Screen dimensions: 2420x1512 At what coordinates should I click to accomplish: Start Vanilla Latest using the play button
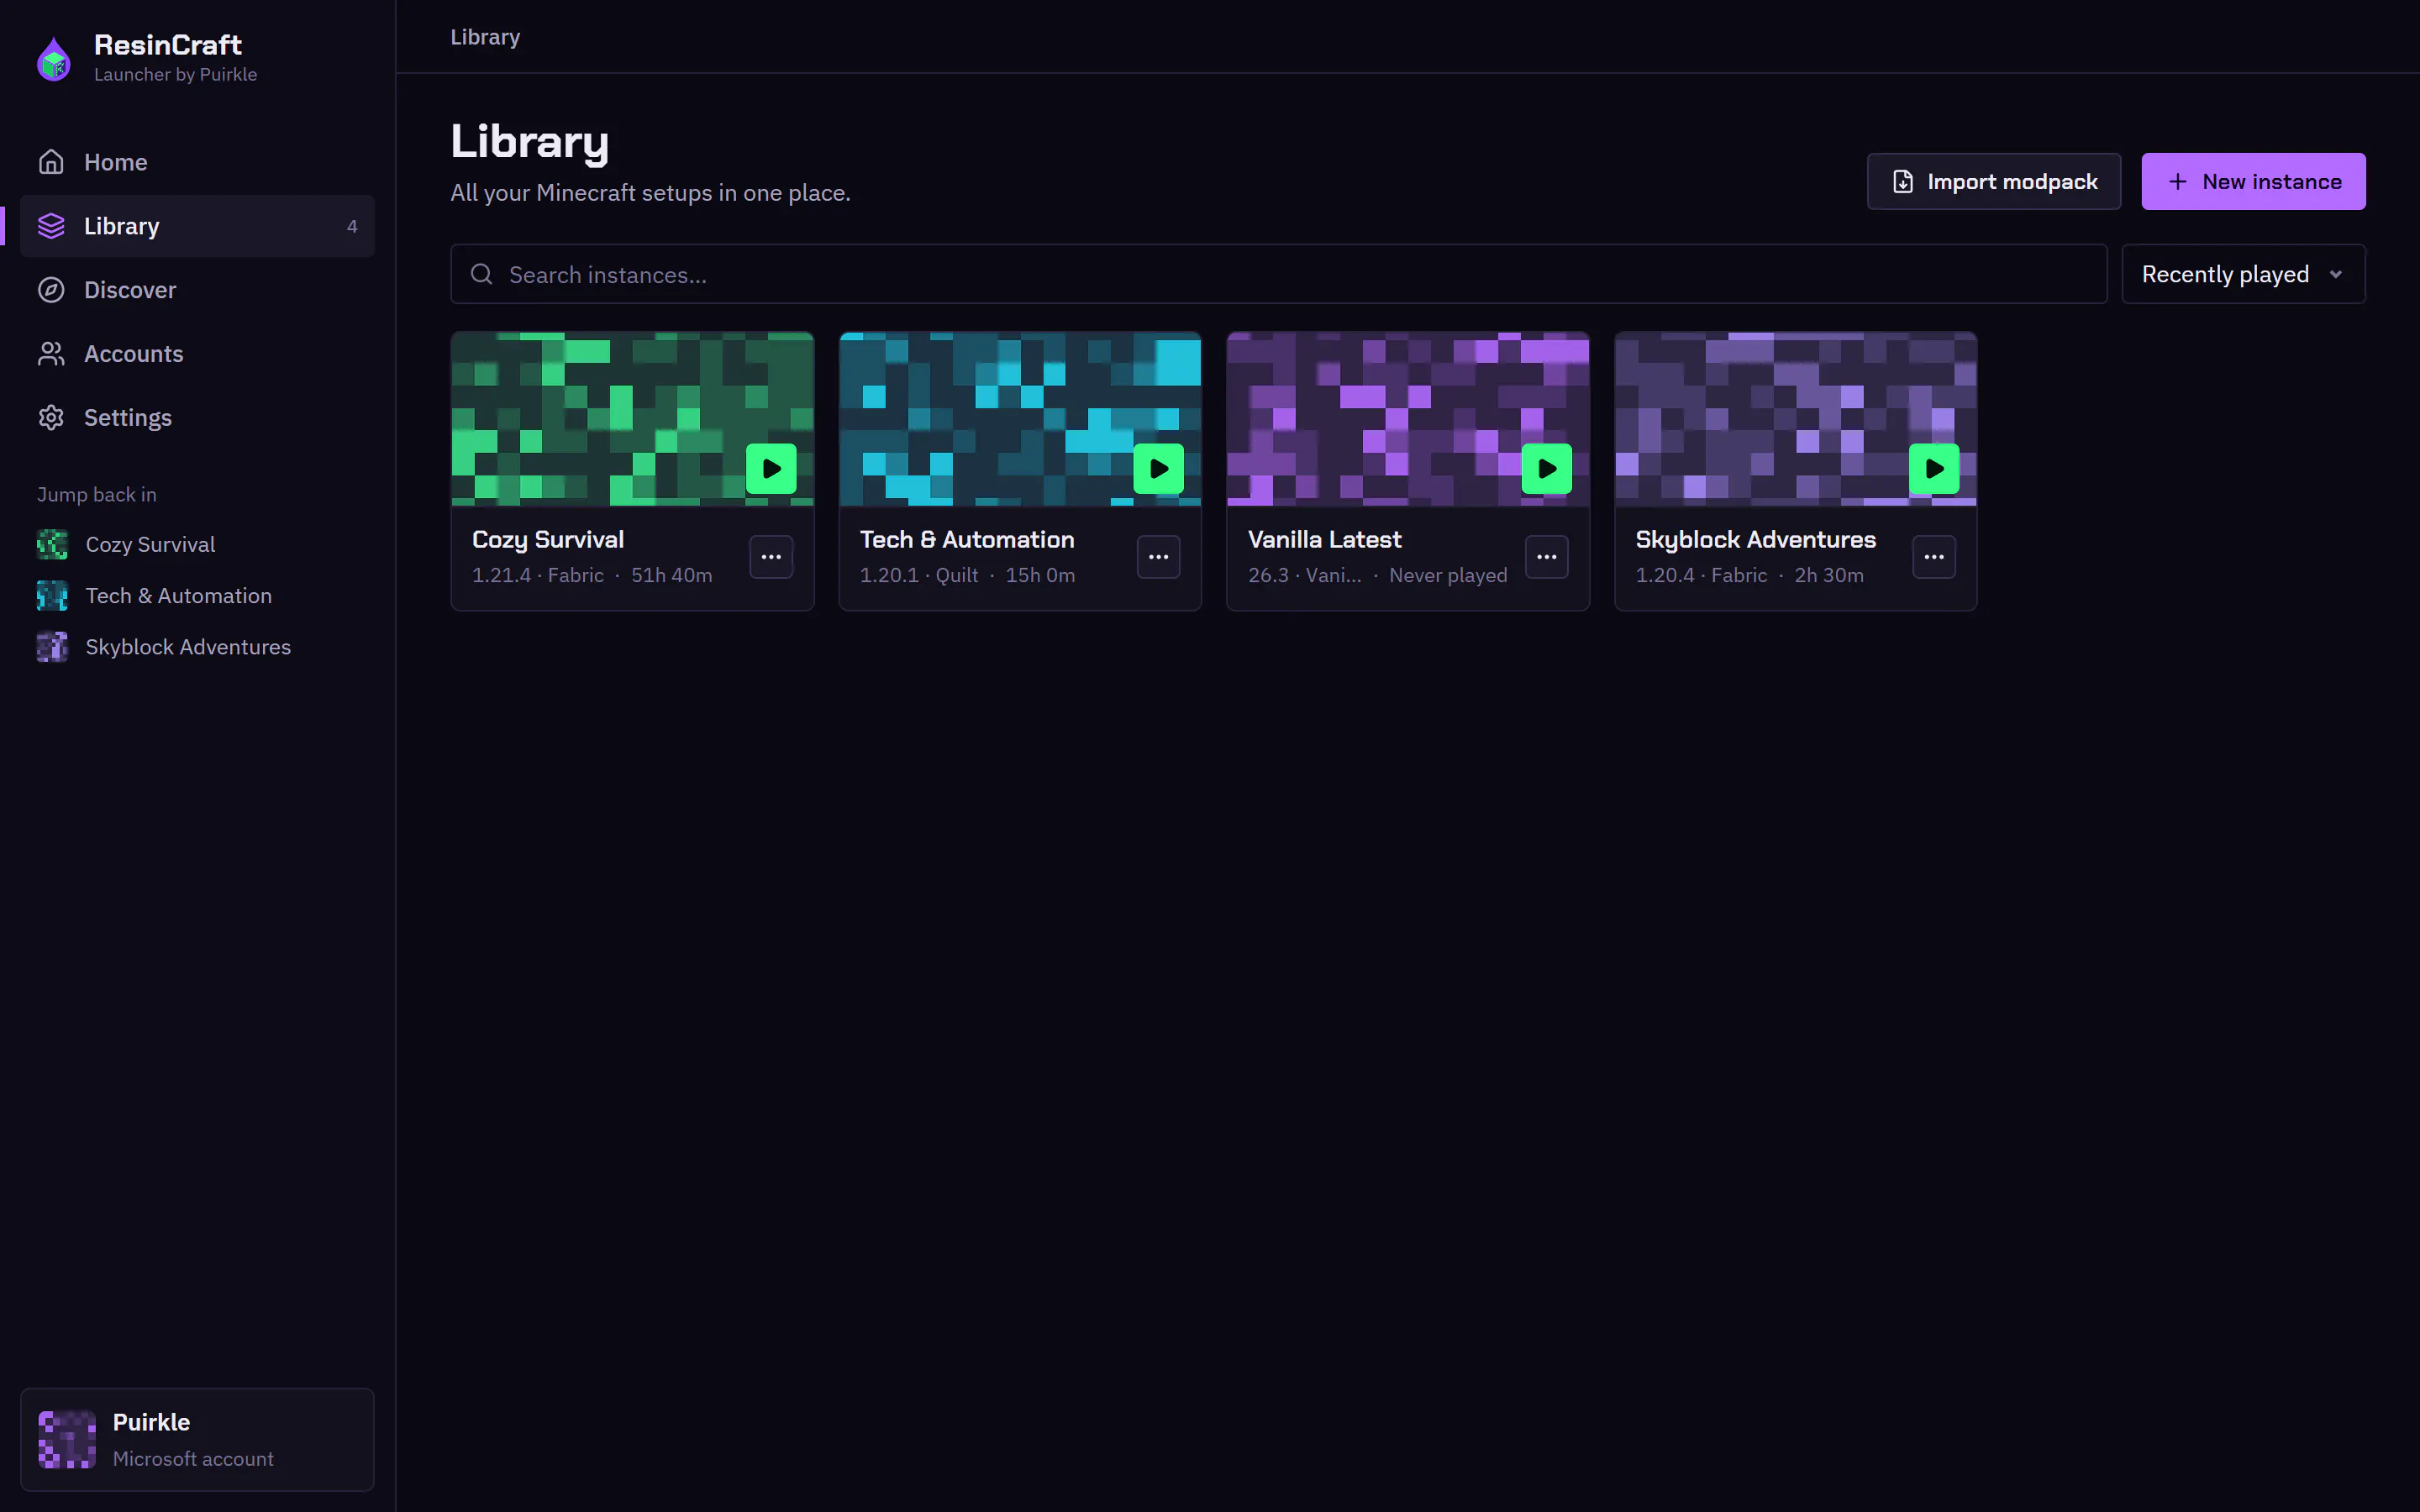coord(1546,468)
